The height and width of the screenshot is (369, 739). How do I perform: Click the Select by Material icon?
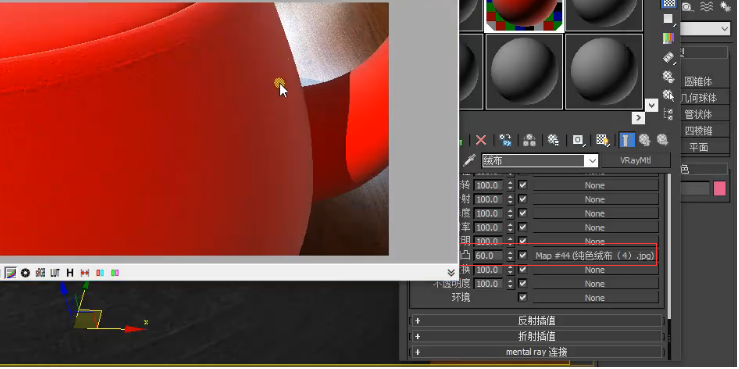pos(669,95)
